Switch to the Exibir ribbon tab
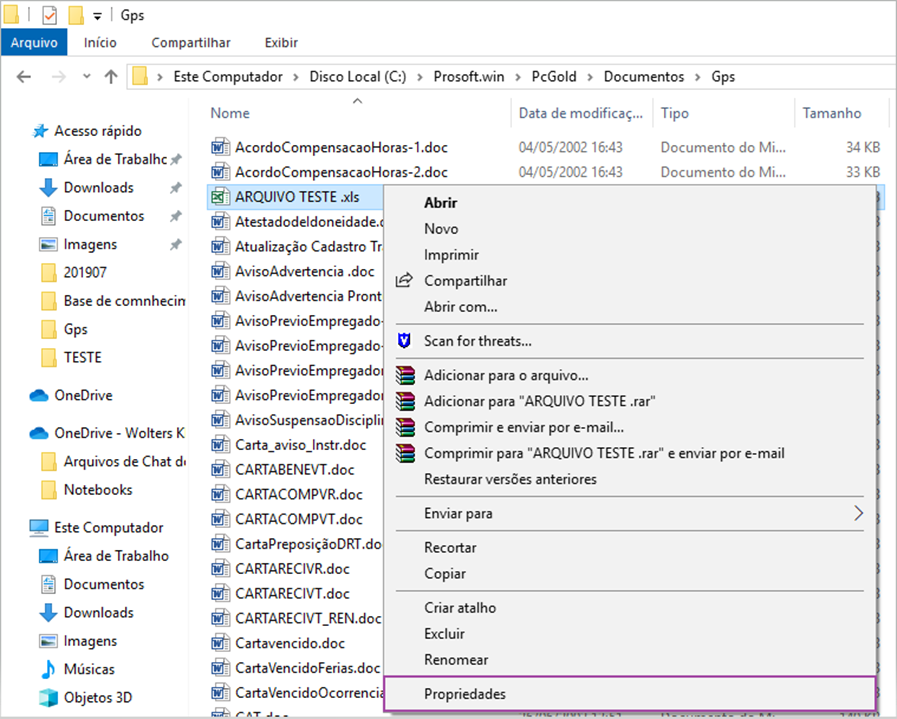Viewport: 897px width, 719px height. pos(281,43)
